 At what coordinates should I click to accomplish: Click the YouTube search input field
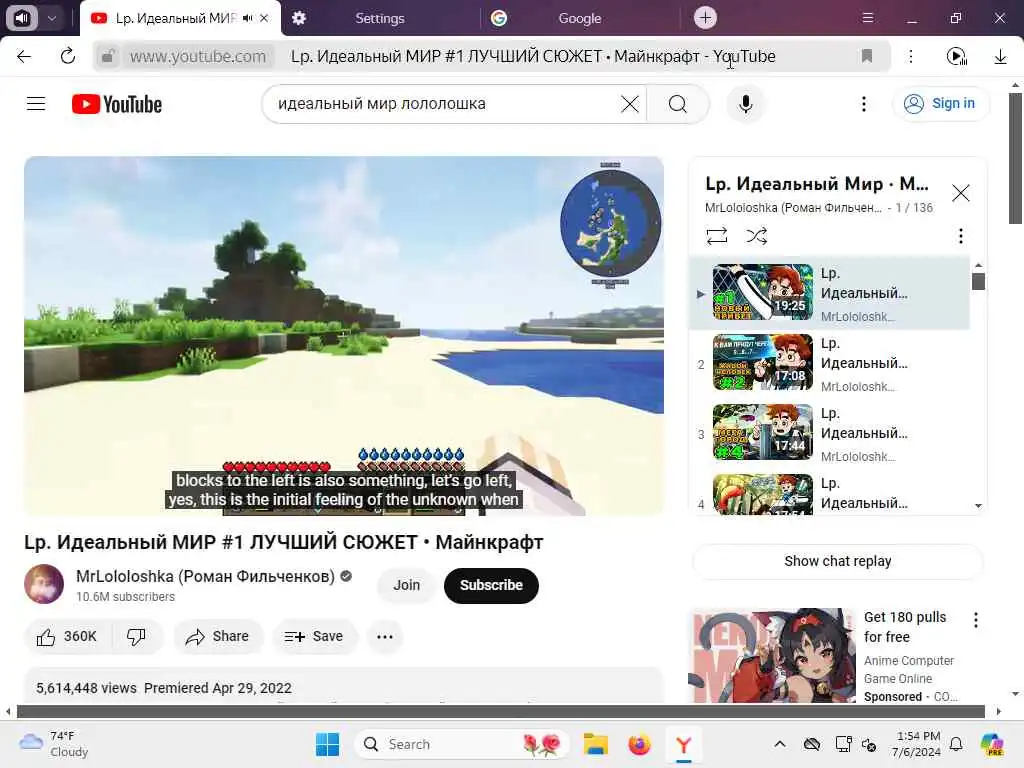pos(447,104)
